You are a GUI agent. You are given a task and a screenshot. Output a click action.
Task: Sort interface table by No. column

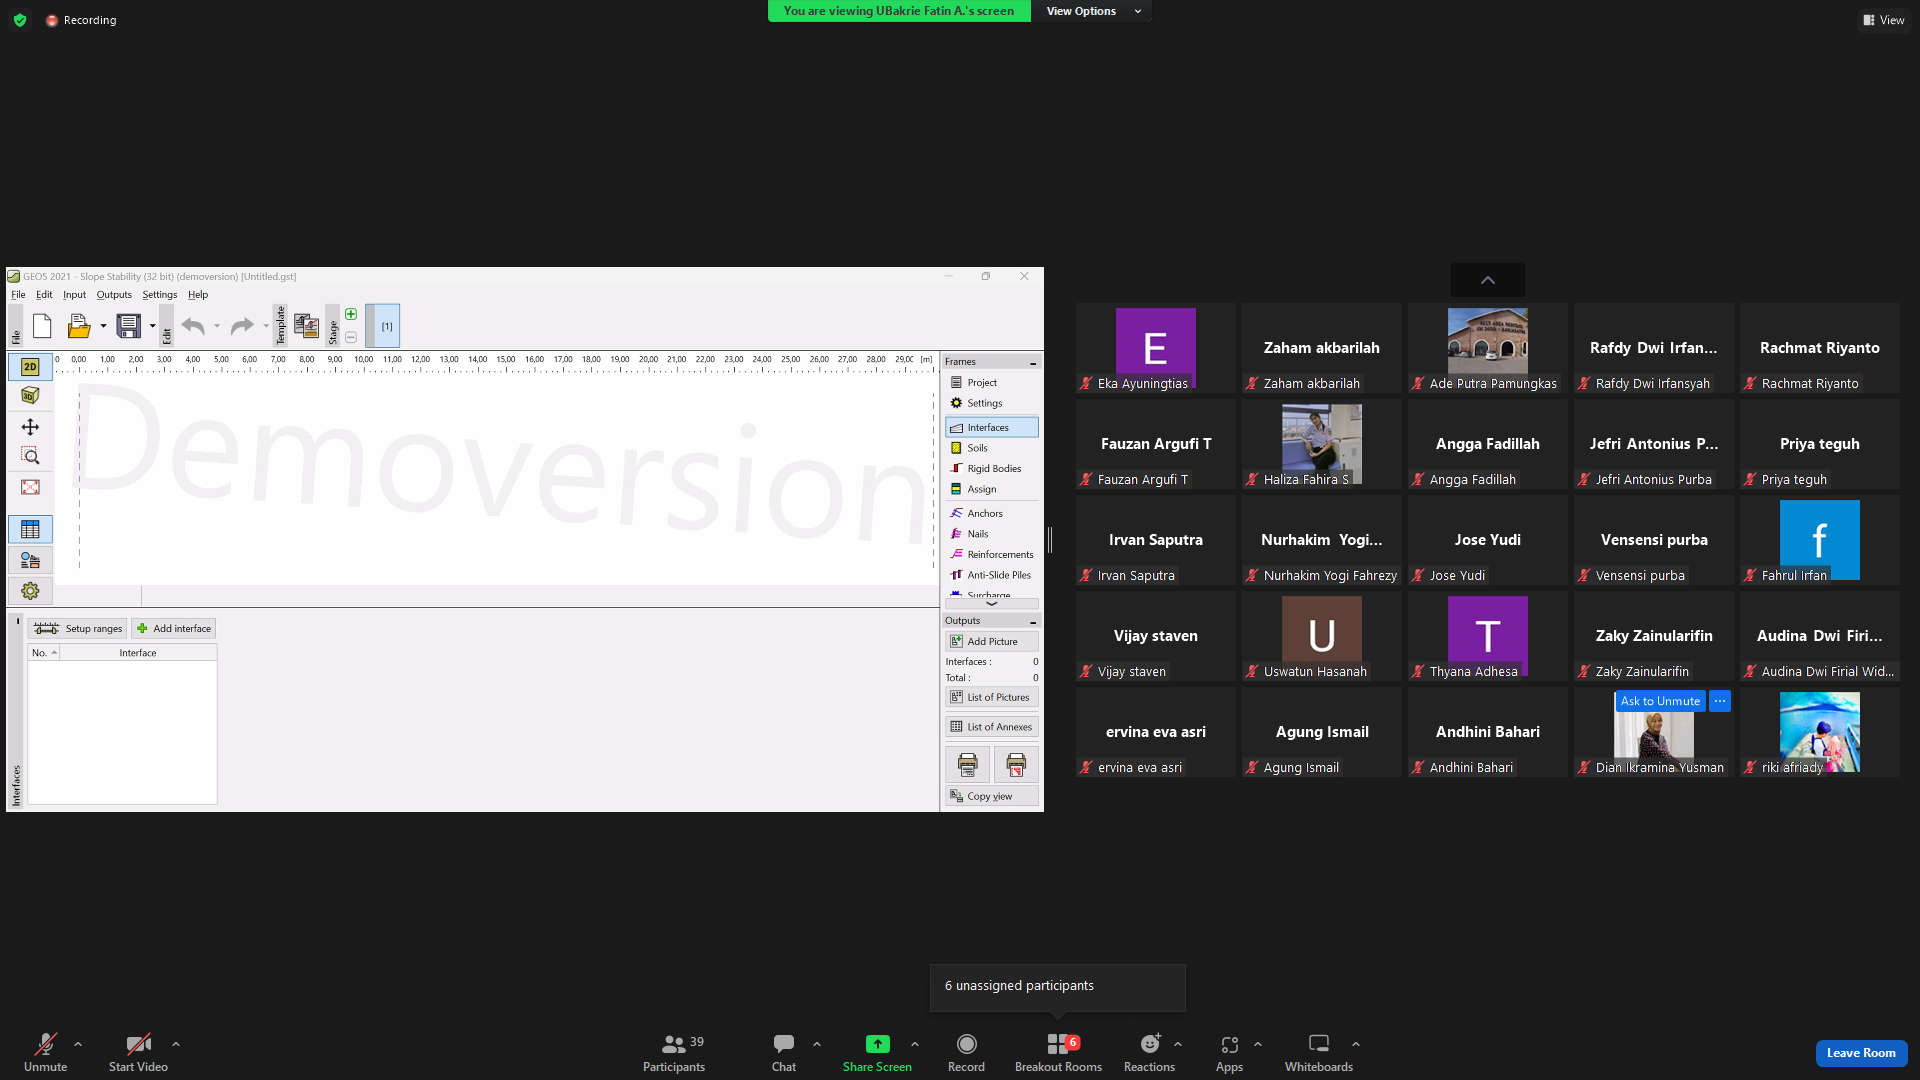point(44,653)
